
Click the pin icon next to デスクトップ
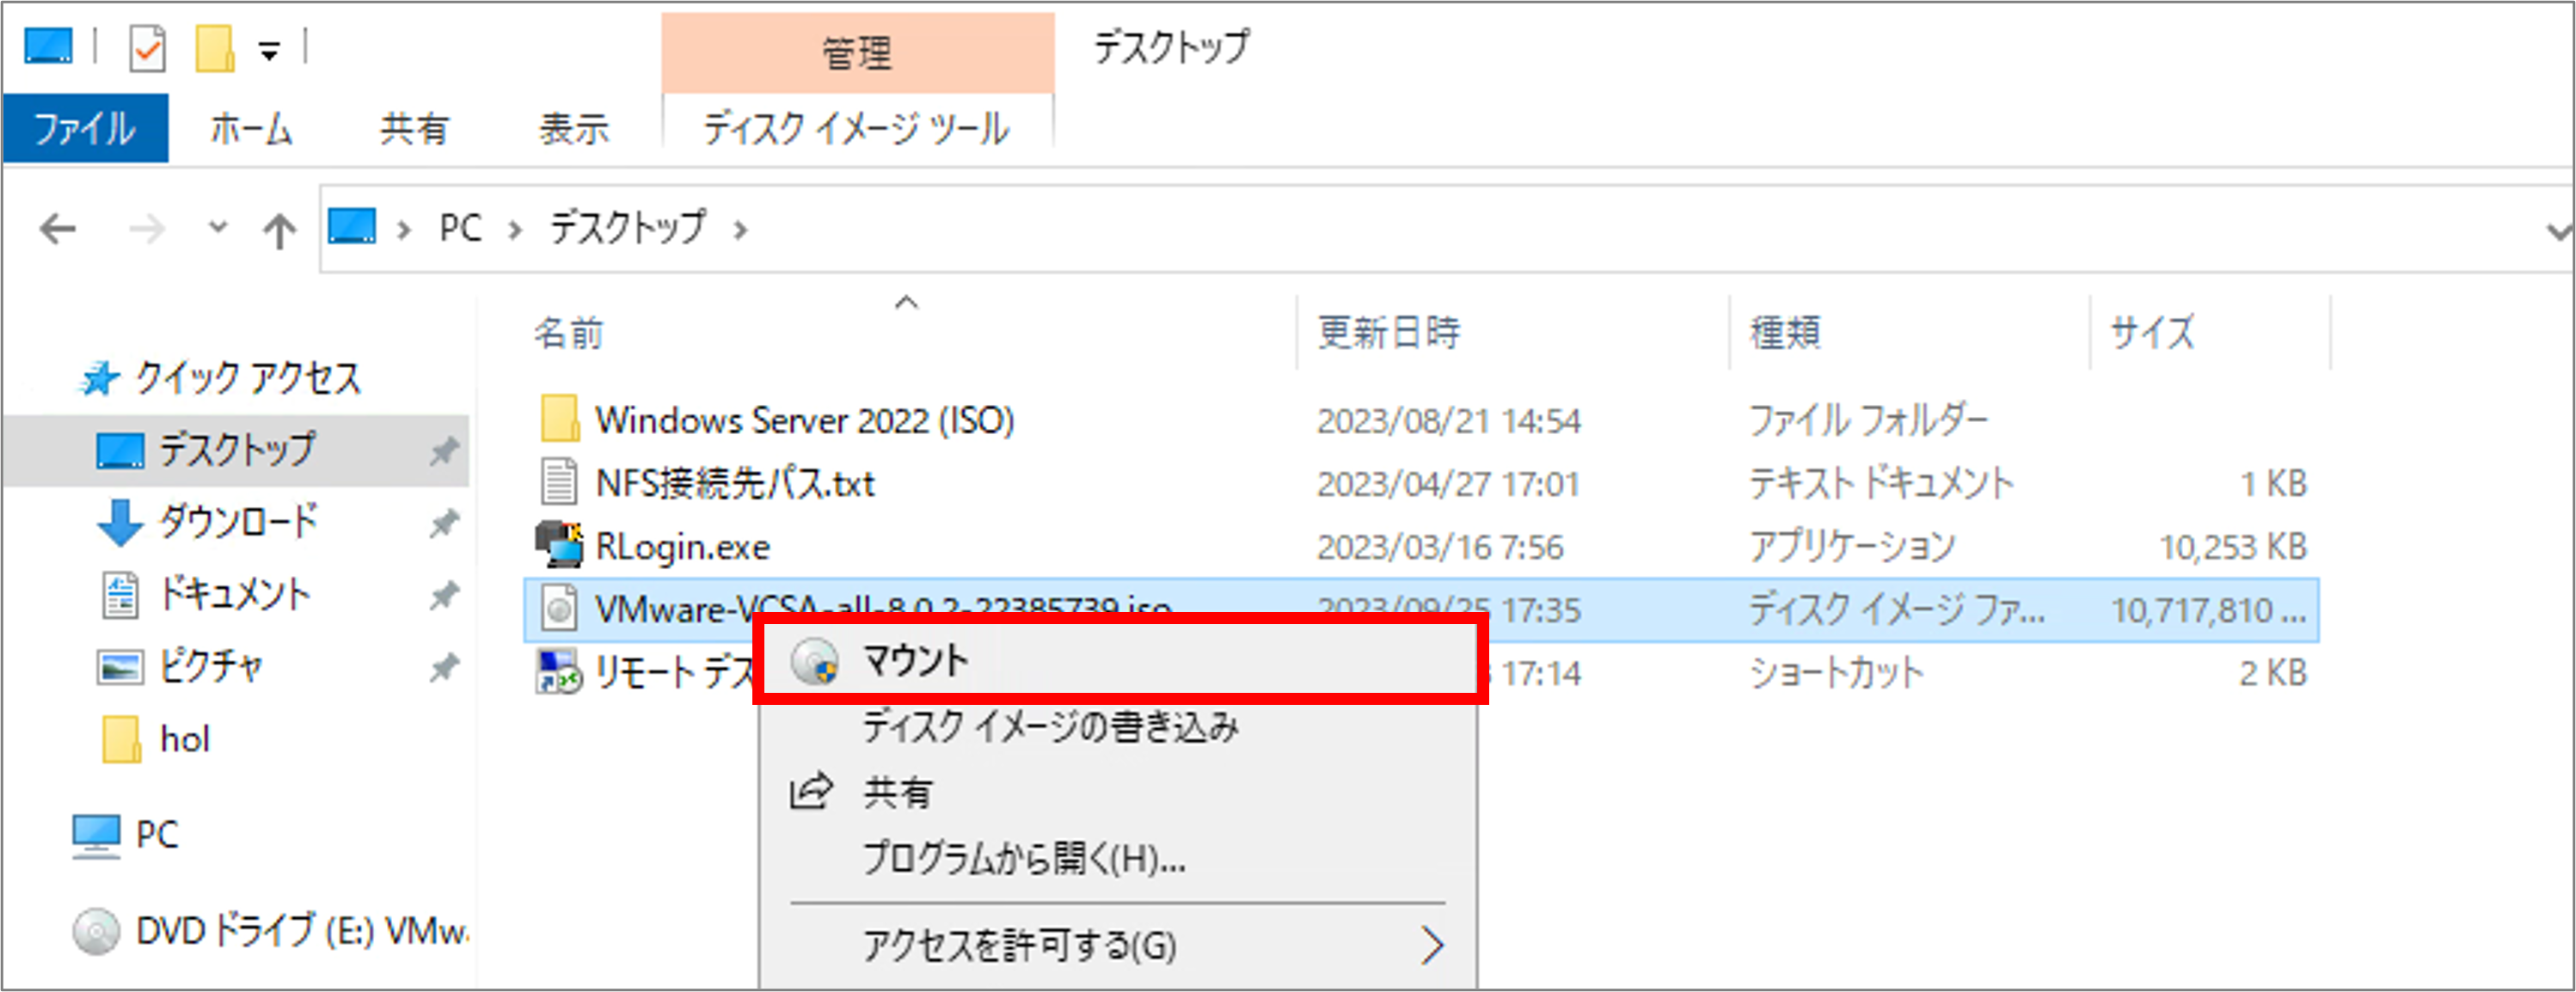(x=444, y=451)
